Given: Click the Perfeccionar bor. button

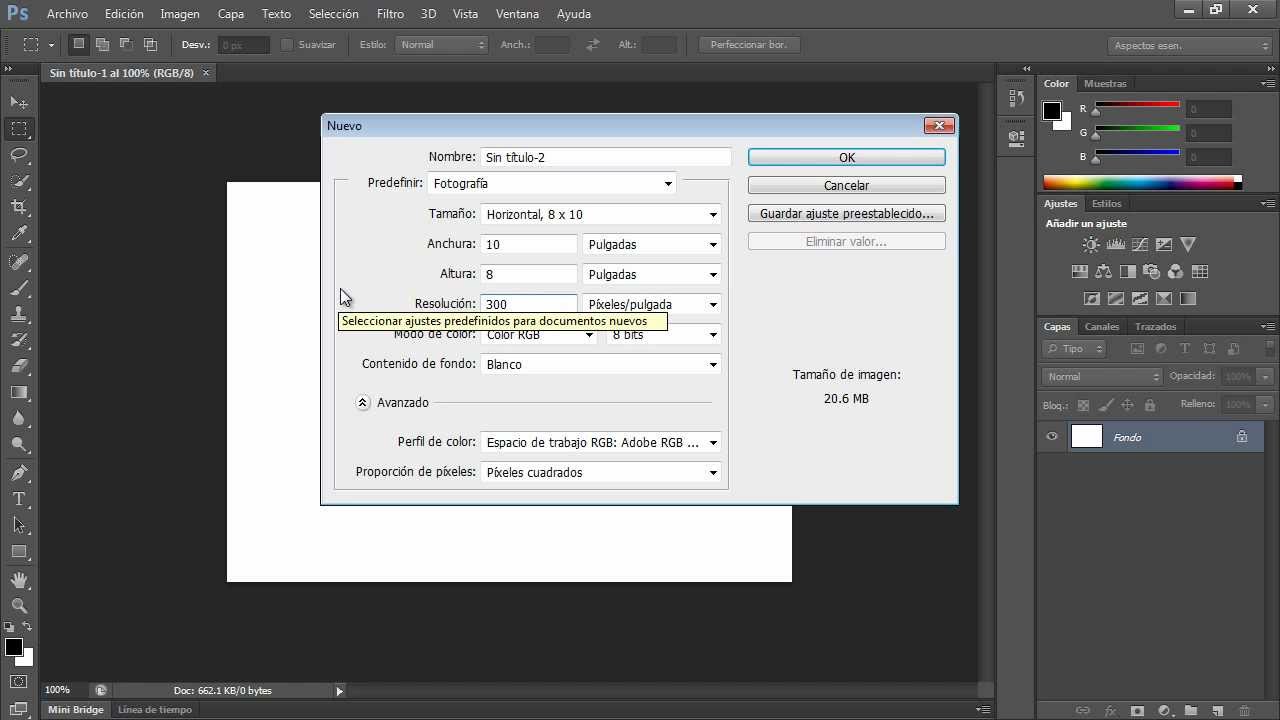Looking at the screenshot, I should [x=749, y=45].
